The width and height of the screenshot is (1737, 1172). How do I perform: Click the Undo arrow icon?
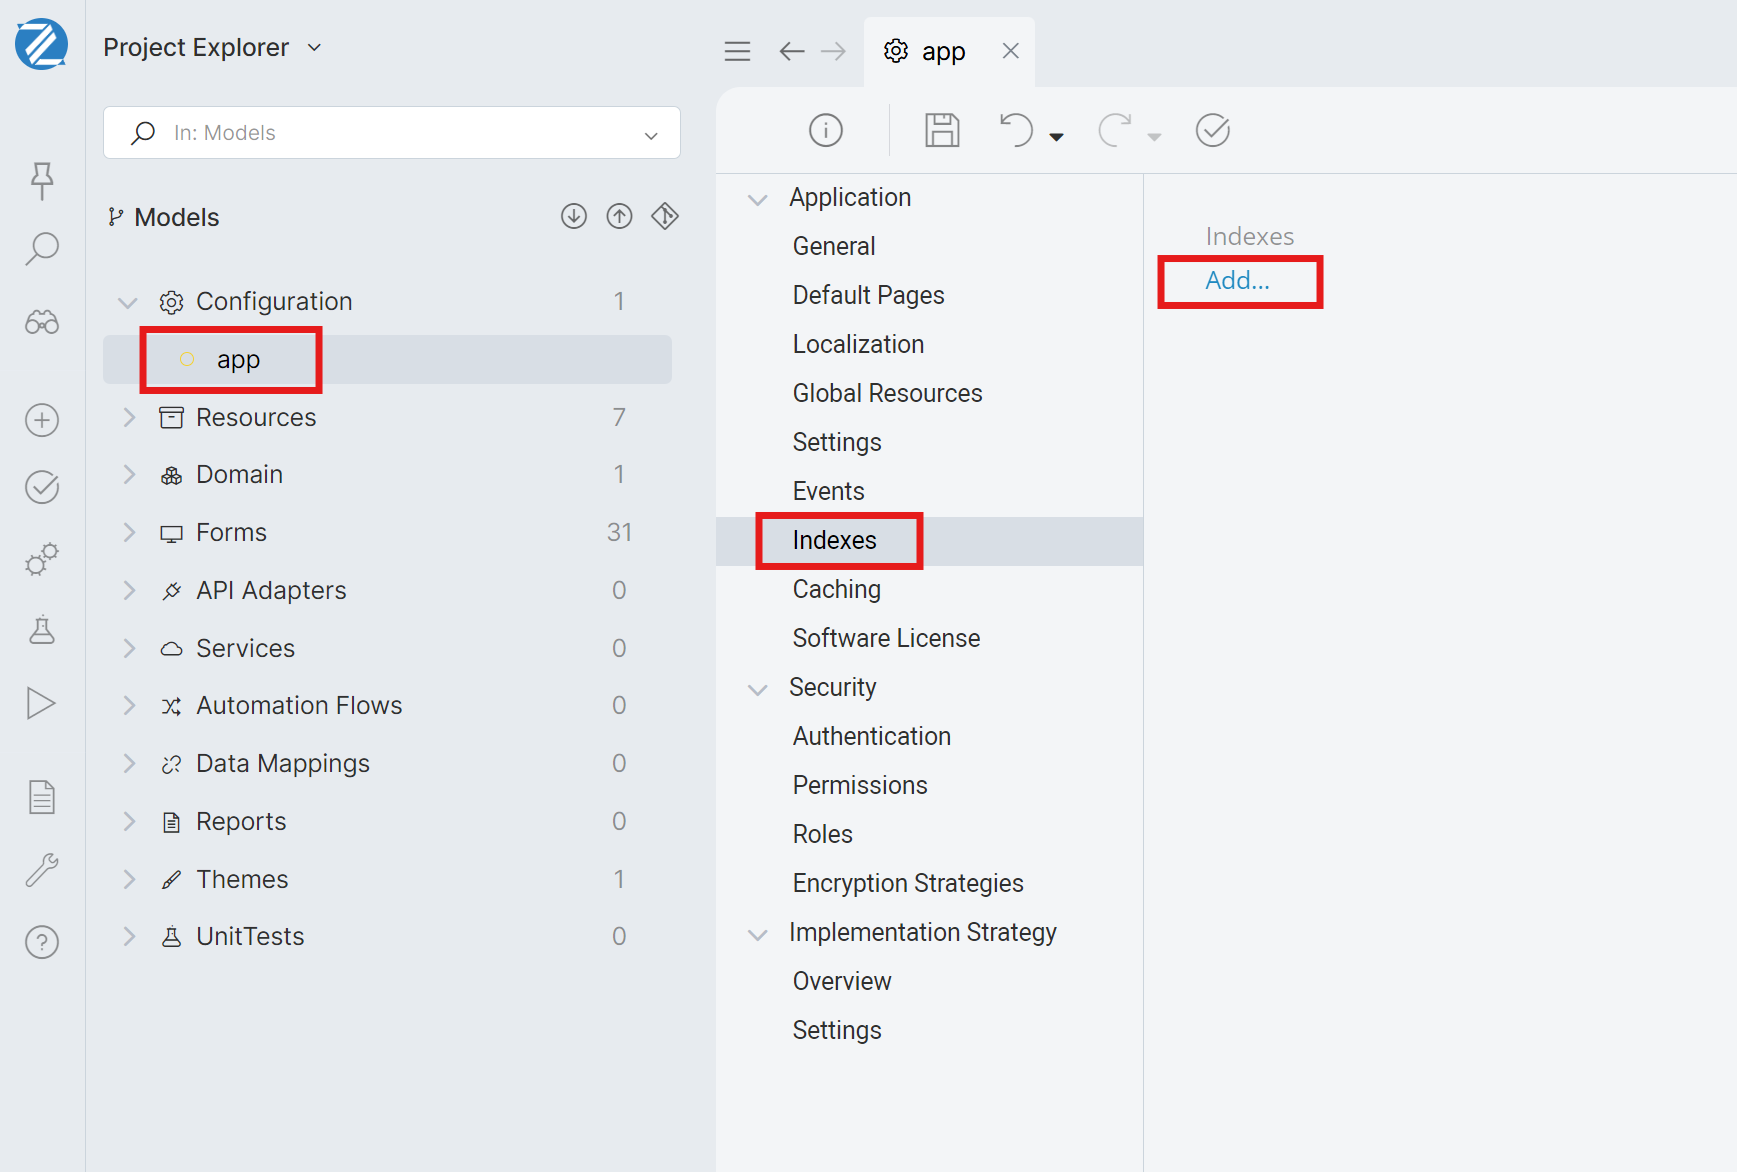point(1016,130)
